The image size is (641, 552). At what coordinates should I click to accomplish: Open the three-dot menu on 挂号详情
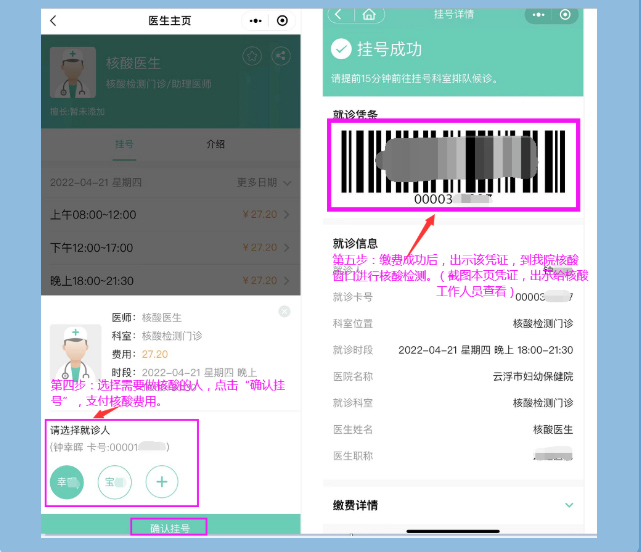click(538, 15)
